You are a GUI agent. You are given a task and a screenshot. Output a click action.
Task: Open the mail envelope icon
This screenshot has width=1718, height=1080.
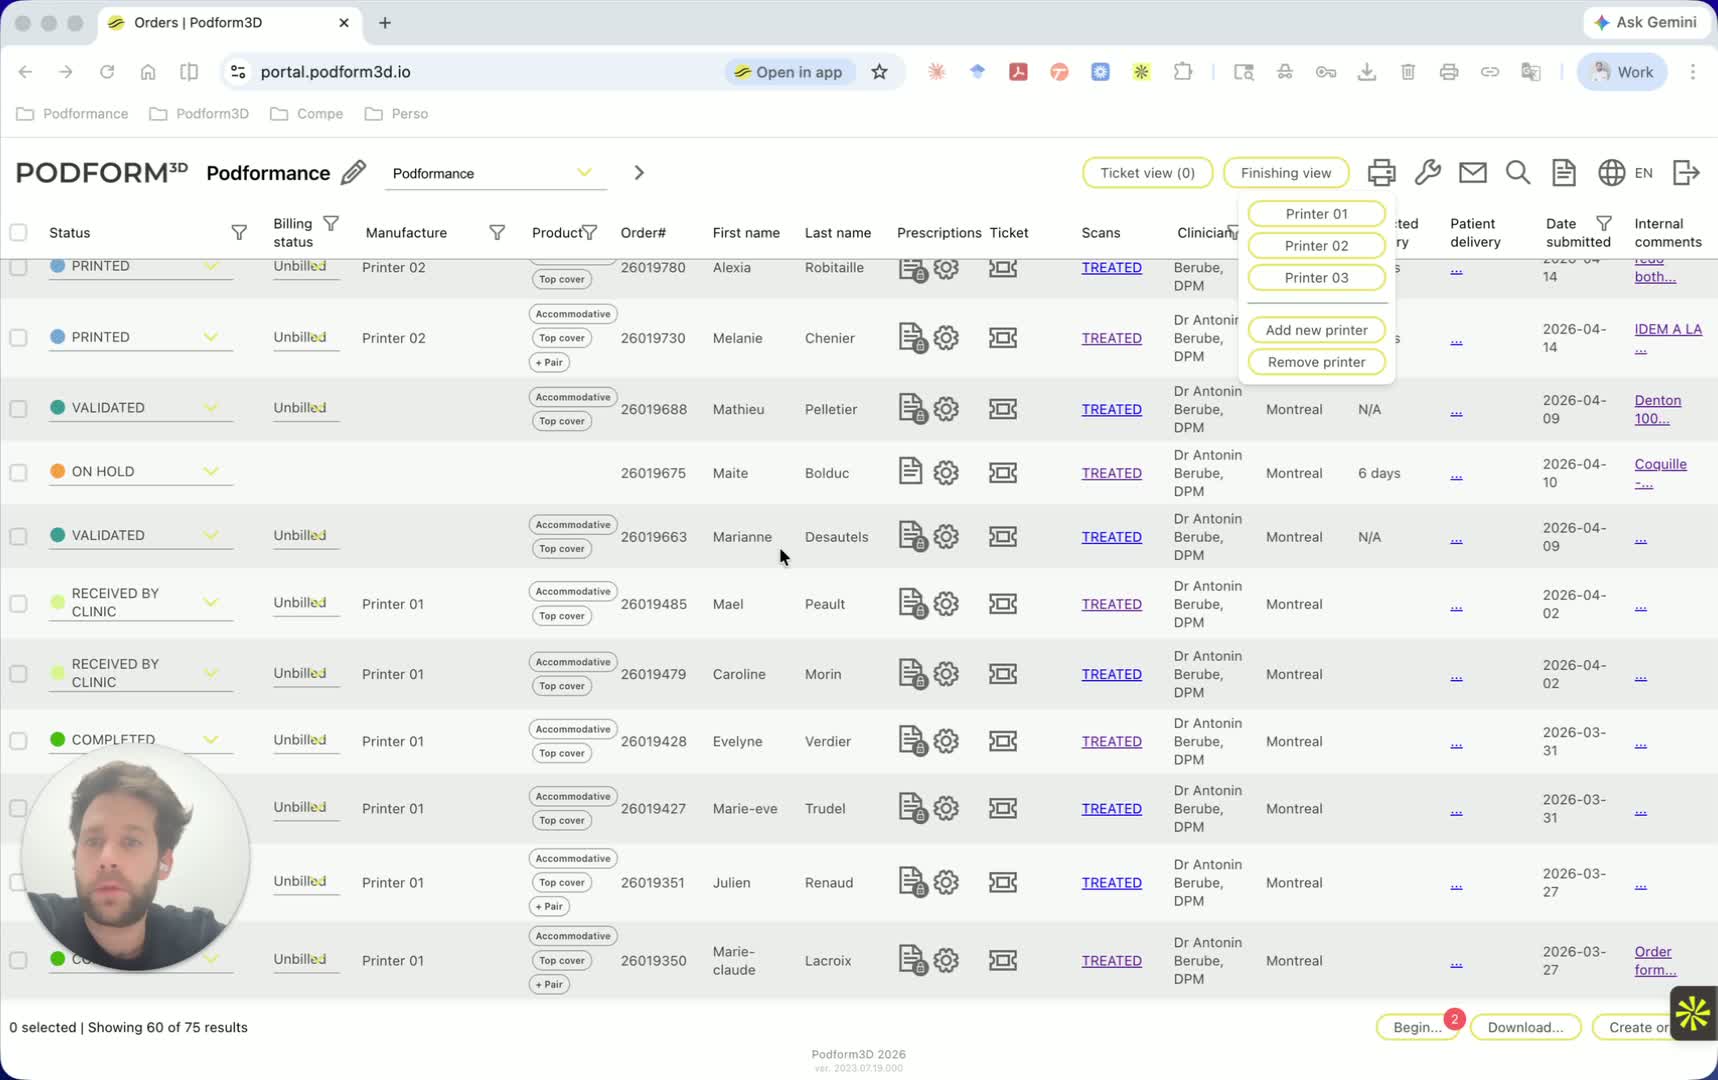coord(1472,173)
